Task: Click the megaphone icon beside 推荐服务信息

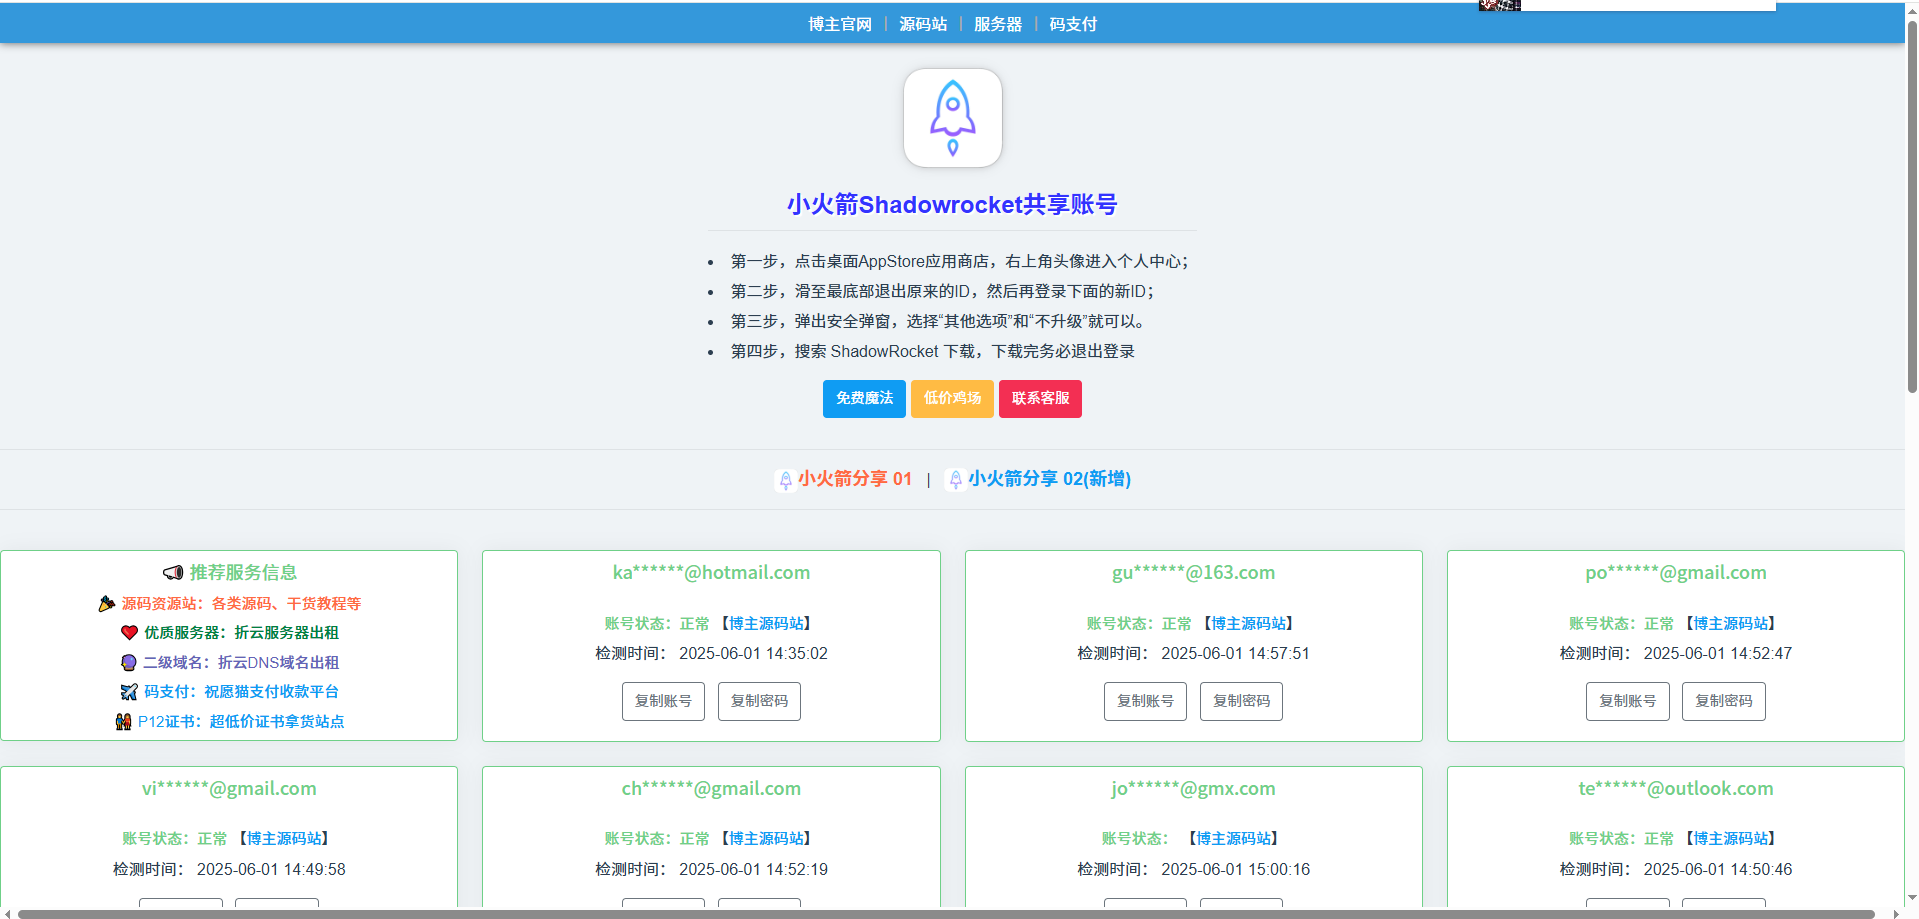Action: pos(173,573)
